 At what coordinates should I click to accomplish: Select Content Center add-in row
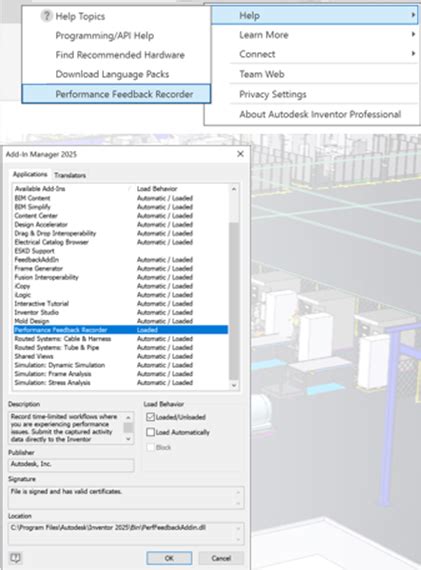point(121,216)
